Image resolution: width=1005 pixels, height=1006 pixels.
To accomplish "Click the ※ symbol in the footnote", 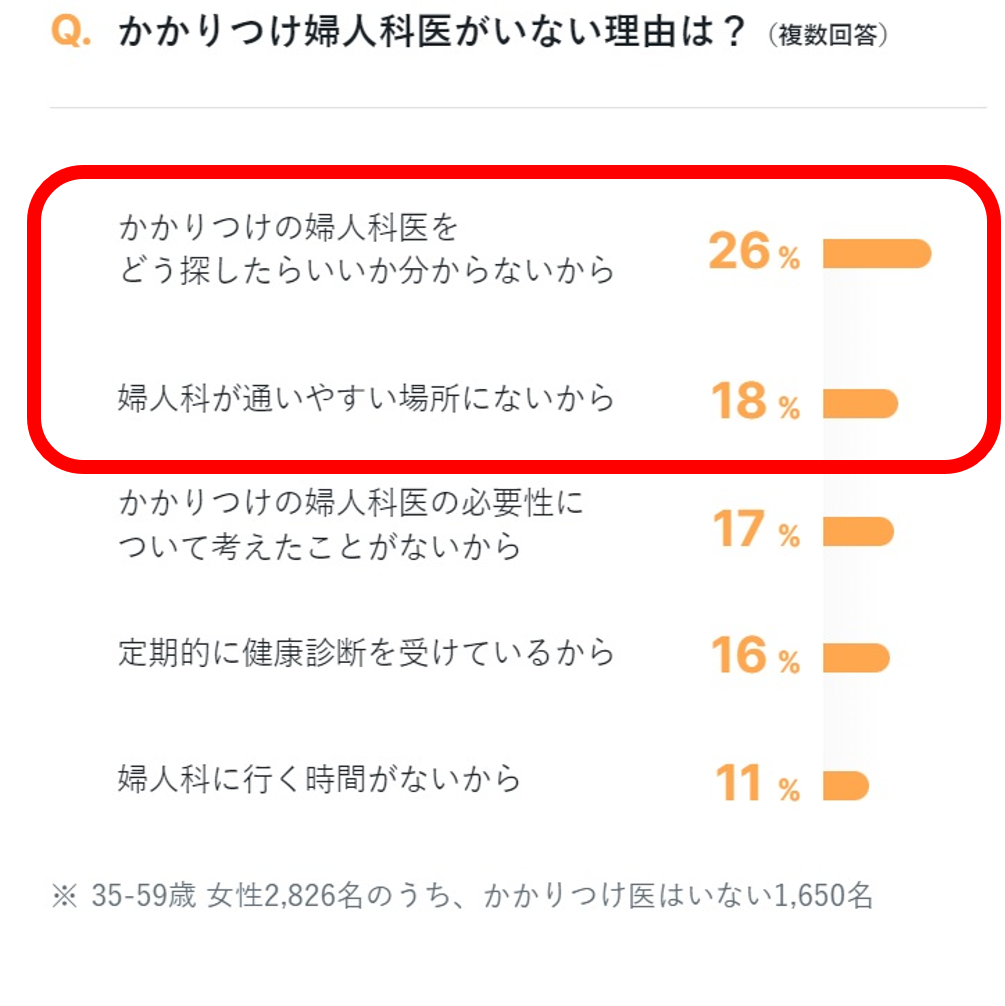I will 62,895.
